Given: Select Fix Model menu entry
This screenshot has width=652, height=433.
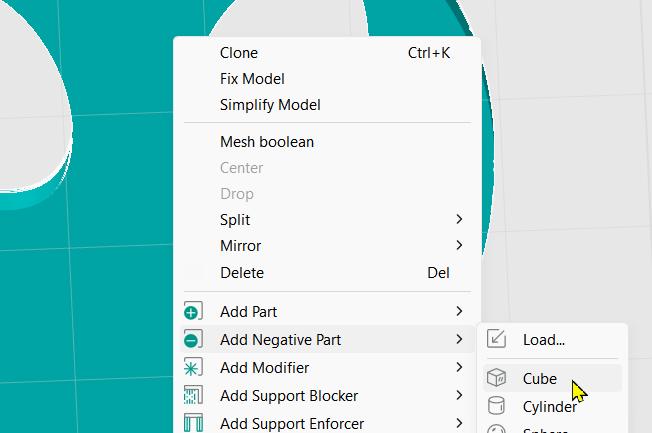Looking at the screenshot, I should (x=252, y=79).
